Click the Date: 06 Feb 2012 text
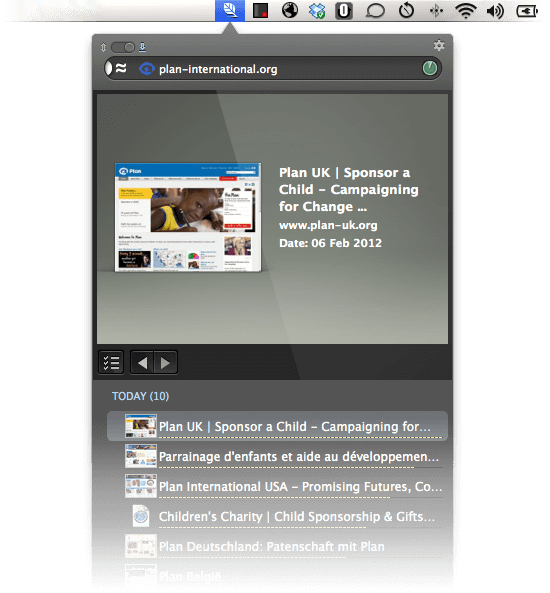Image resolution: width=550 pixels, height=593 pixels. click(x=330, y=243)
